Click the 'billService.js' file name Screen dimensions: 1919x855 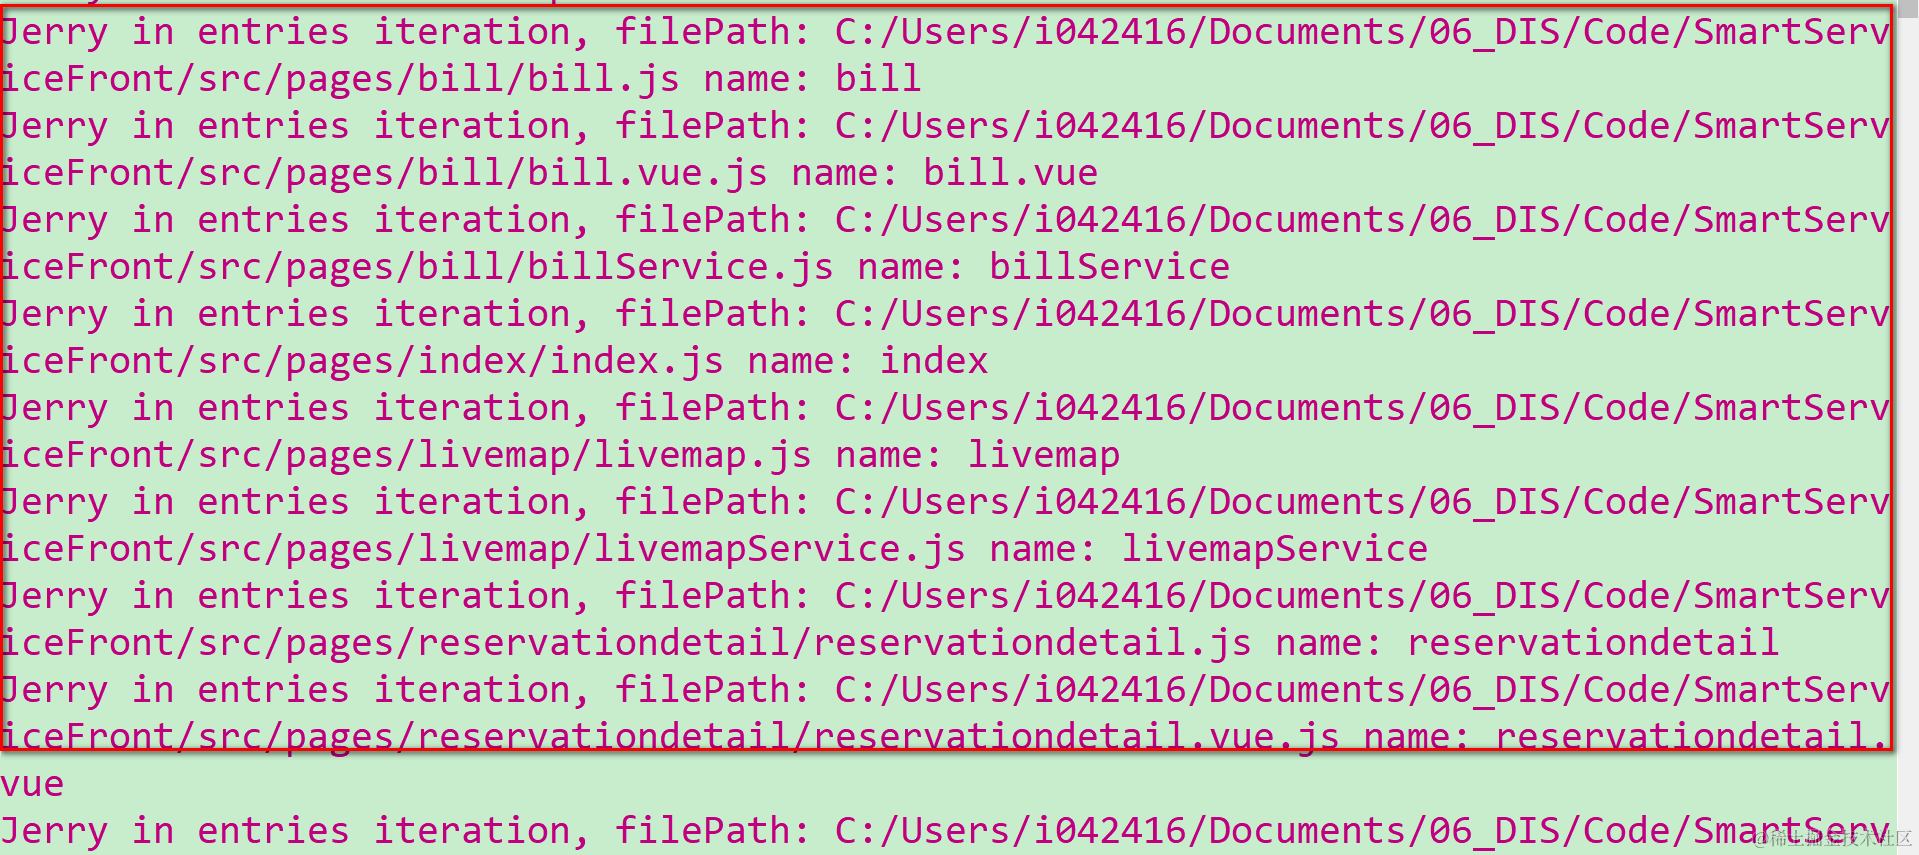[x=681, y=267]
